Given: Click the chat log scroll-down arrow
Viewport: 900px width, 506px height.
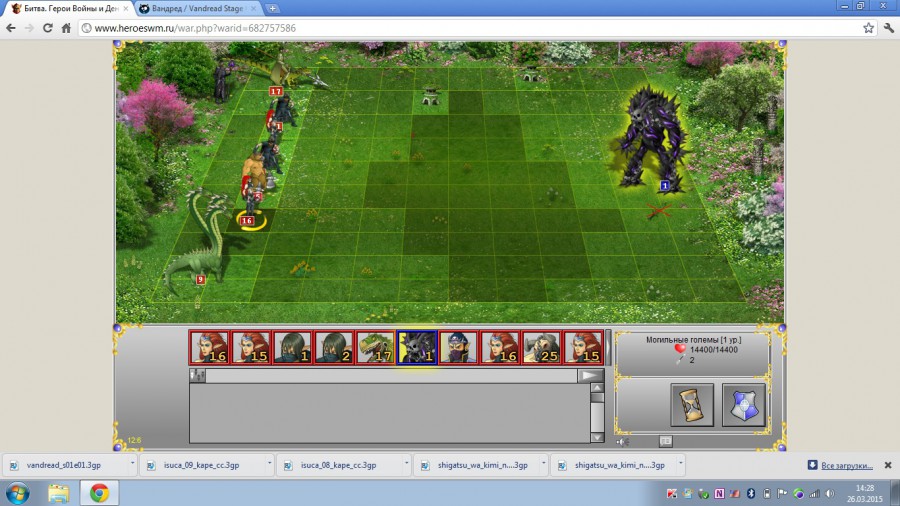Looking at the screenshot, I should tap(597, 438).
